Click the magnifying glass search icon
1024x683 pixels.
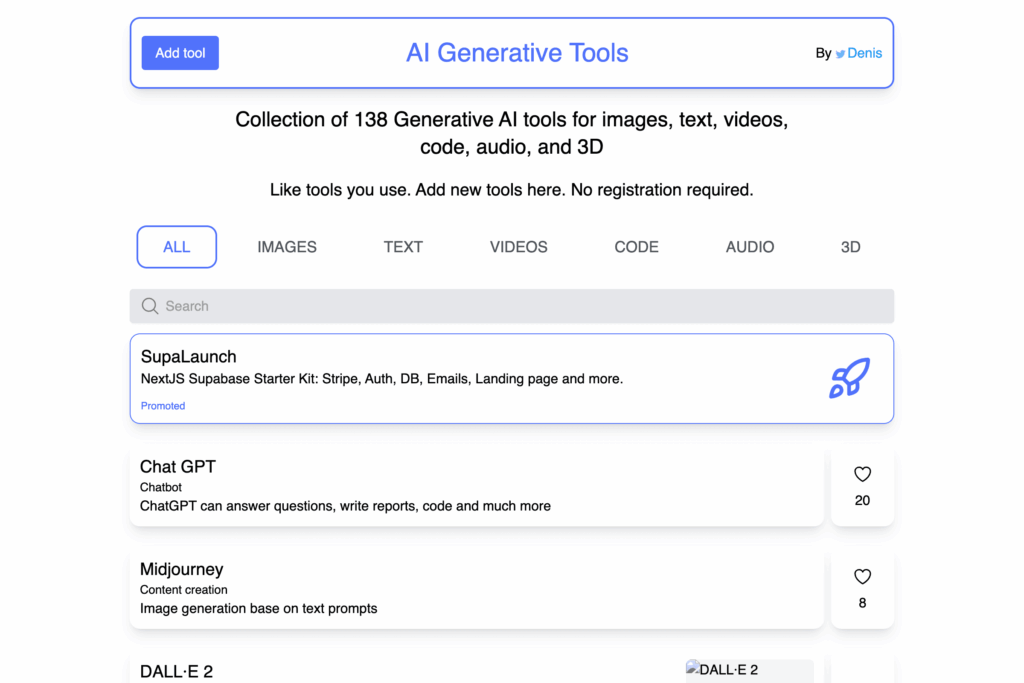coord(150,306)
